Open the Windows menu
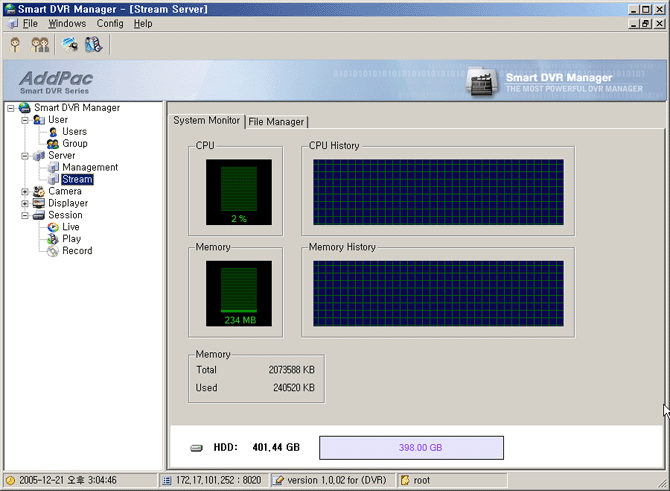The width and height of the screenshot is (670, 491). [67, 24]
